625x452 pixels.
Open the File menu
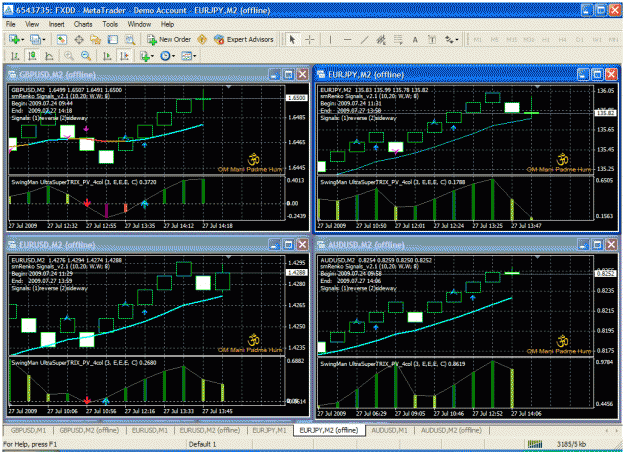[10, 24]
